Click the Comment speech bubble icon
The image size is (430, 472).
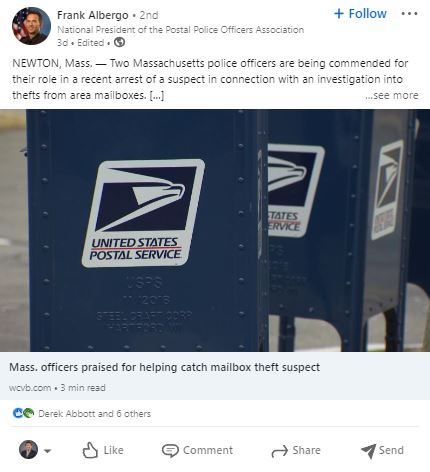[x=170, y=450]
